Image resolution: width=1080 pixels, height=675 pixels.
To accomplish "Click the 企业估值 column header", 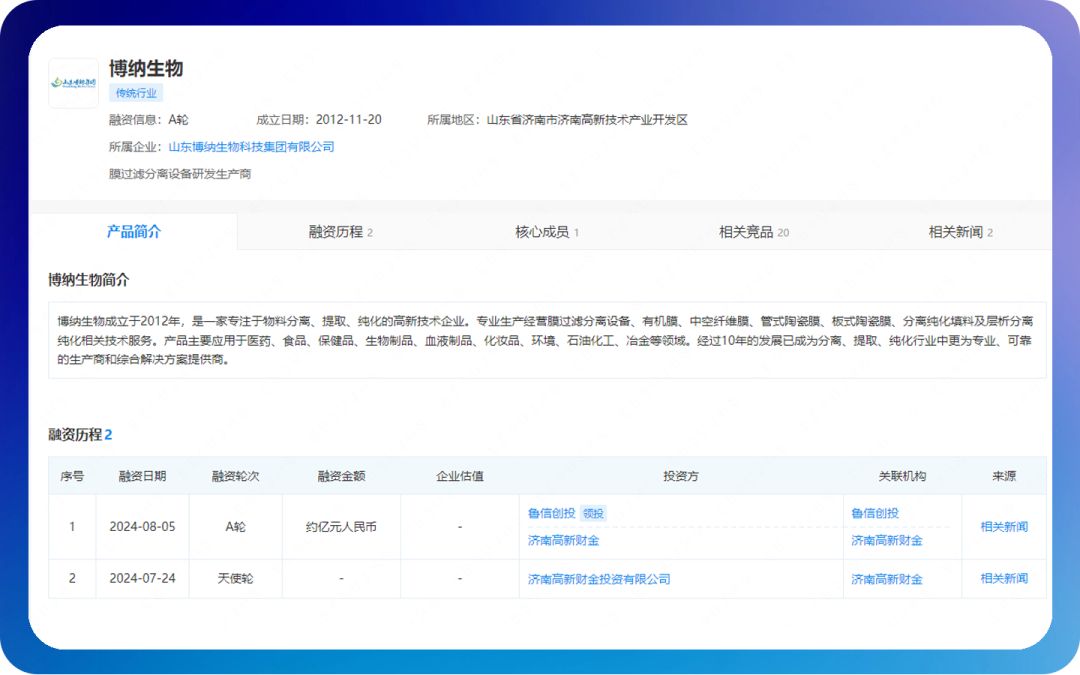I will [460, 476].
